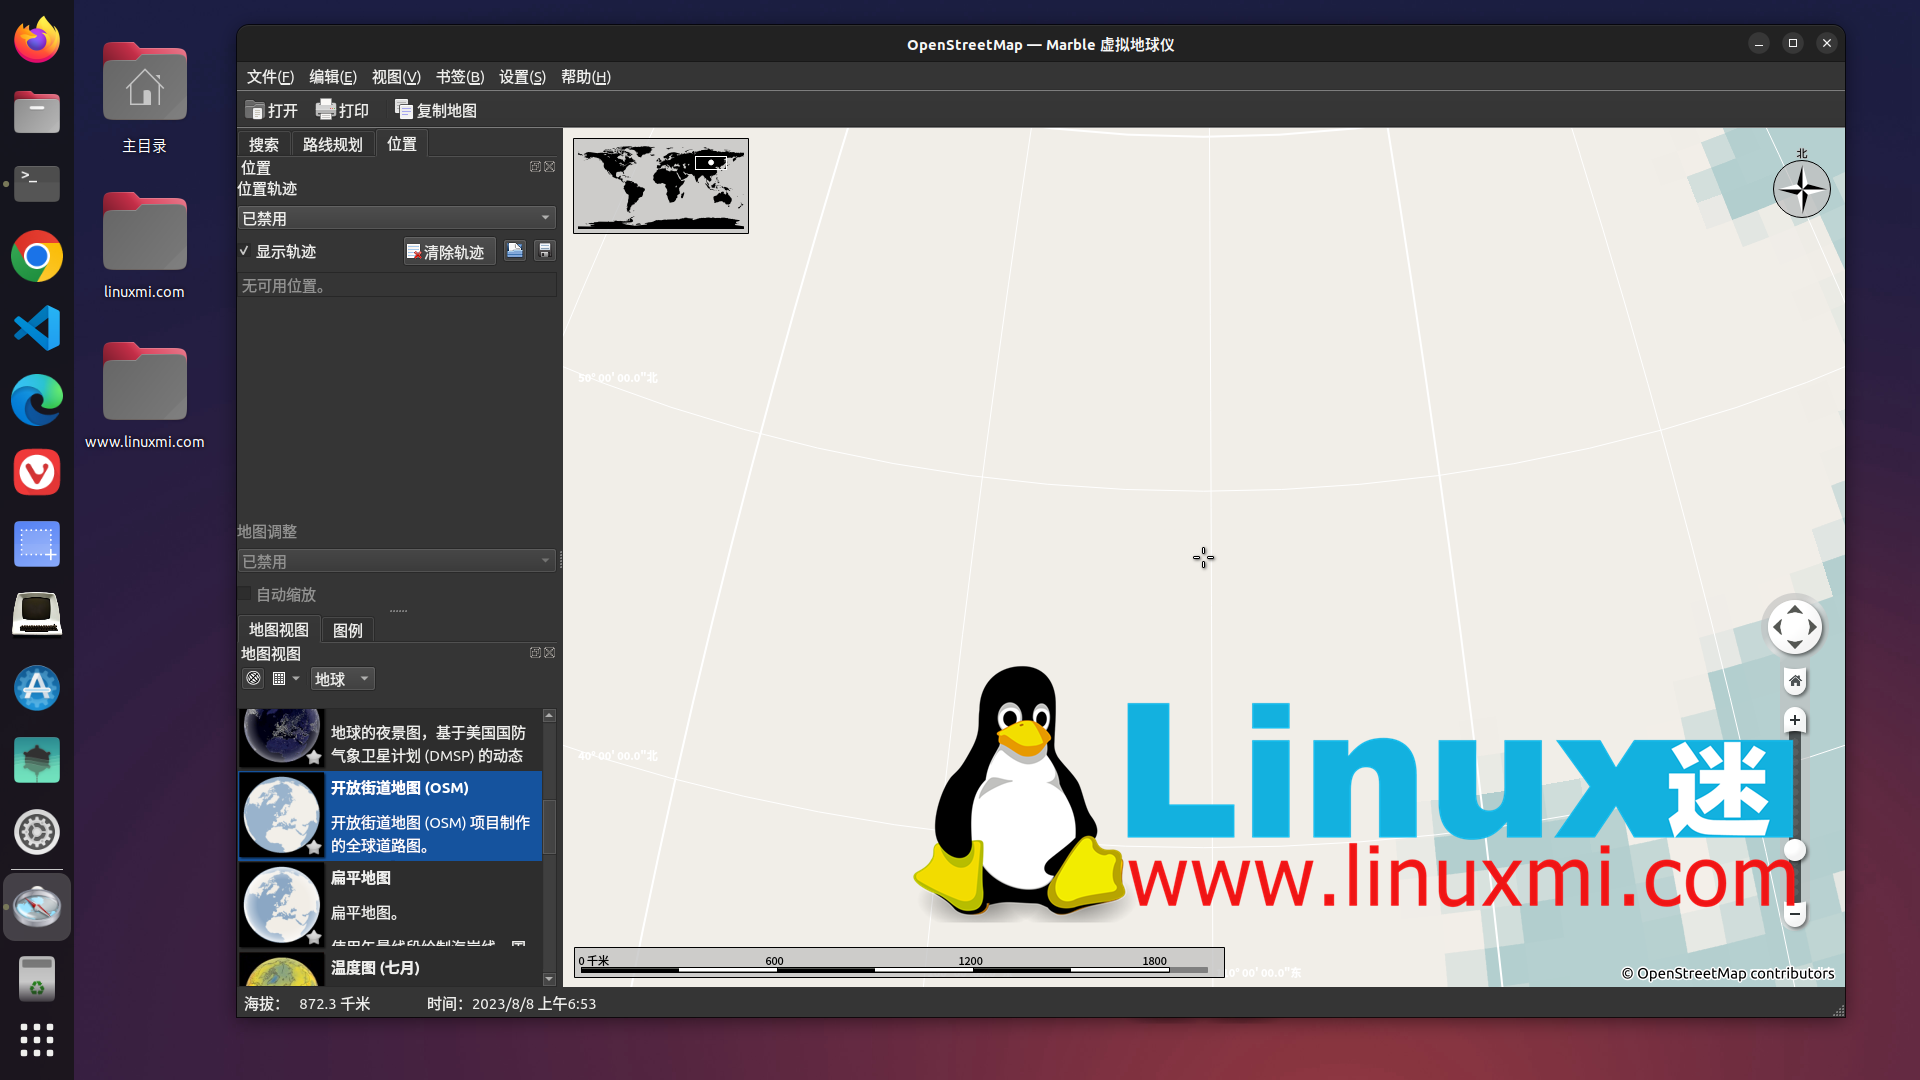Viewport: 1920px width, 1080px height.
Task: Click the globe projection icon in 地图视图
Action: click(254, 679)
